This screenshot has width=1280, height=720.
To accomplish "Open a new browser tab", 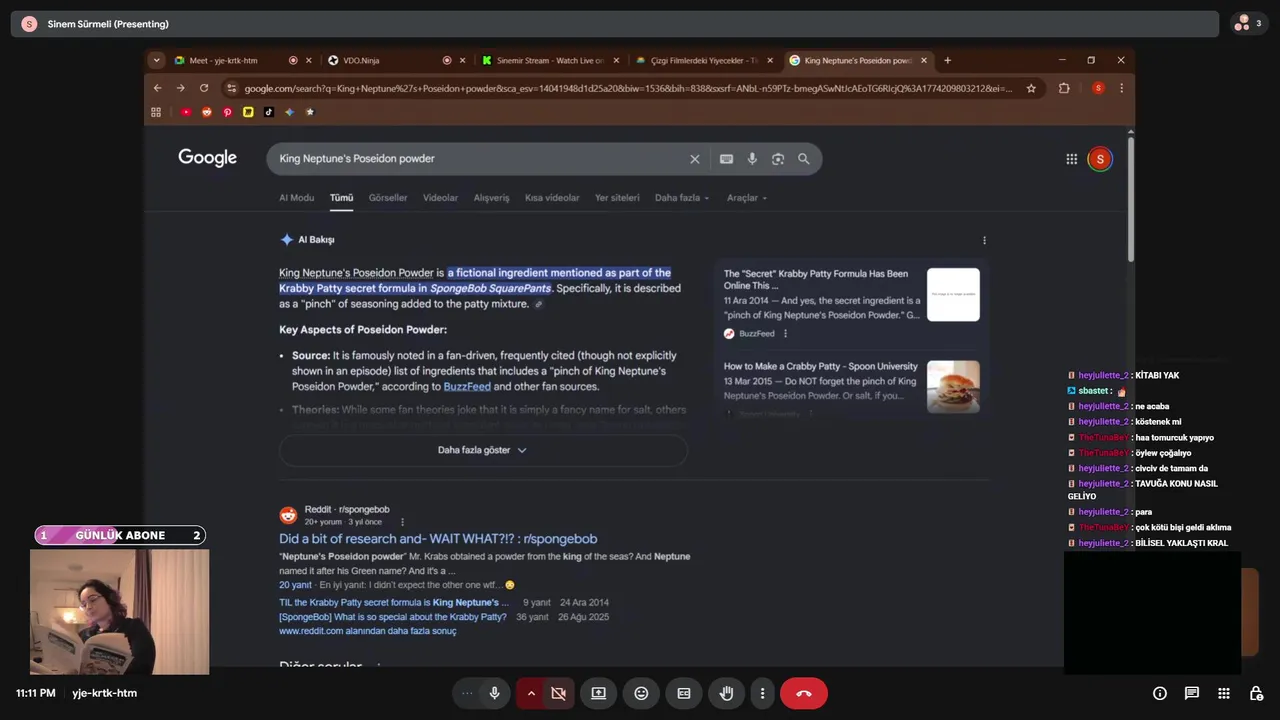I will coord(947,60).
